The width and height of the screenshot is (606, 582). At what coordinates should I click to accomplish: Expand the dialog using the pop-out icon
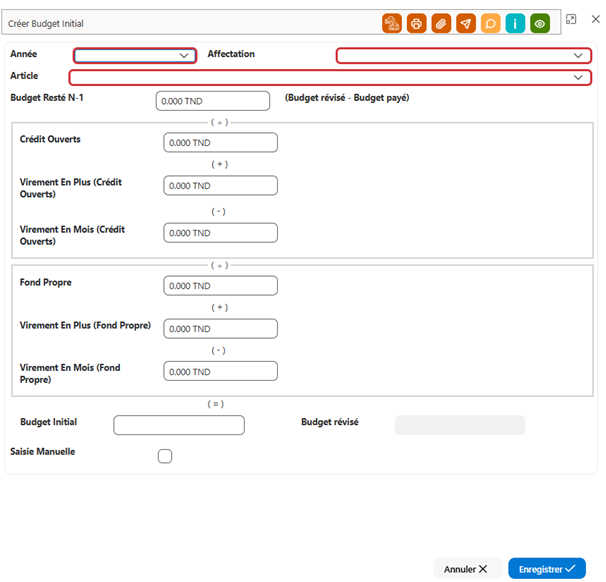[x=571, y=19]
